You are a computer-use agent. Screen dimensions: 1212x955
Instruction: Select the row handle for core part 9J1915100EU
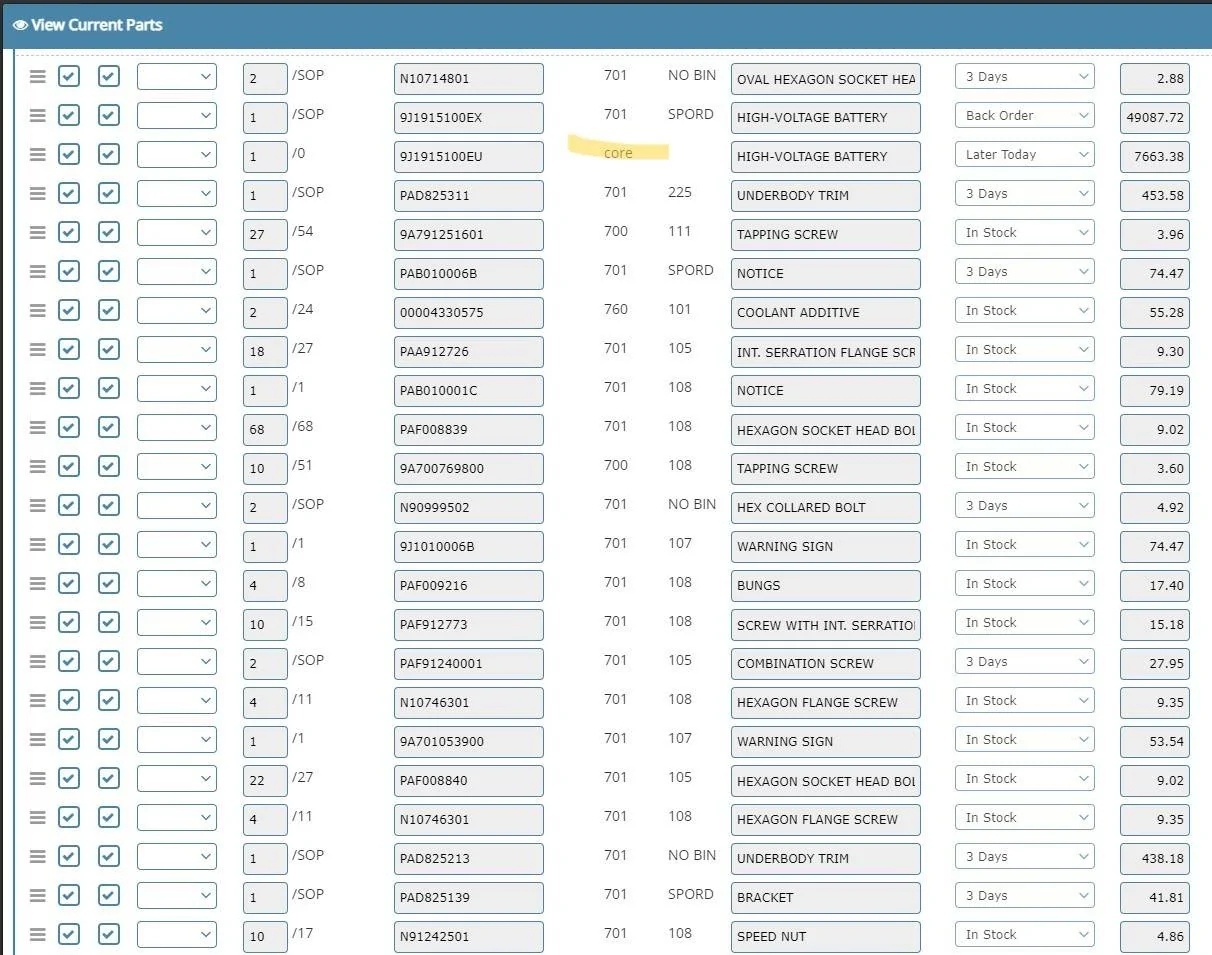(38, 155)
